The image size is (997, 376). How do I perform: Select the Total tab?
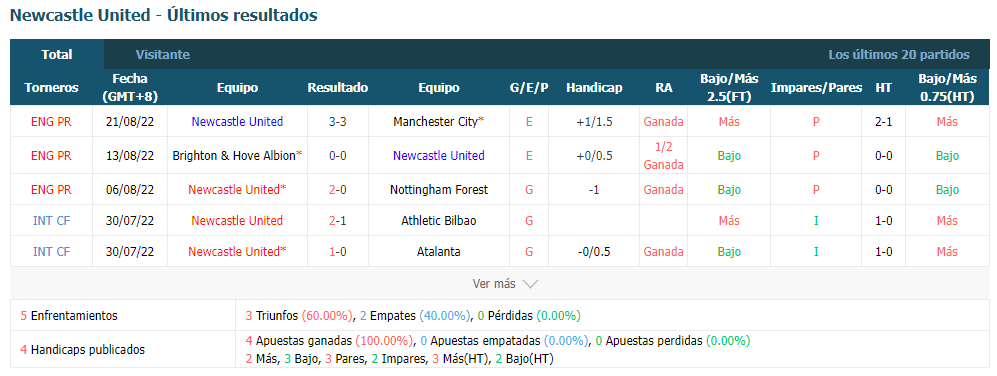(57, 55)
